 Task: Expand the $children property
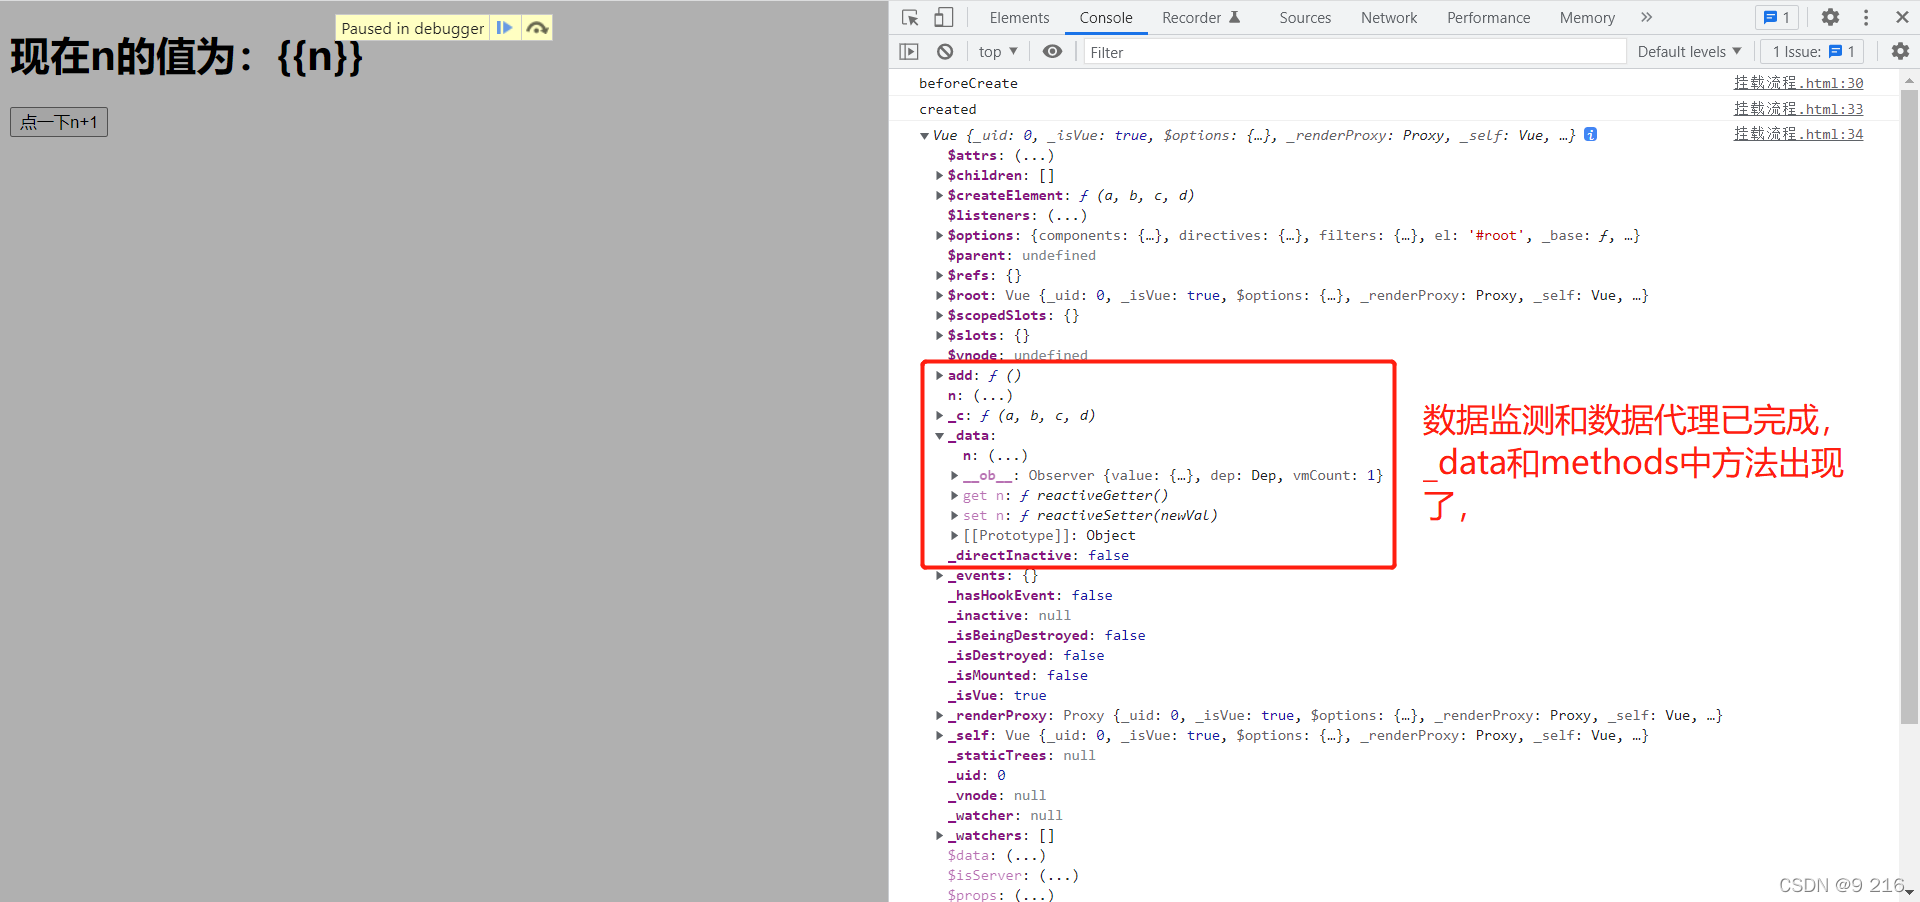[x=939, y=176]
